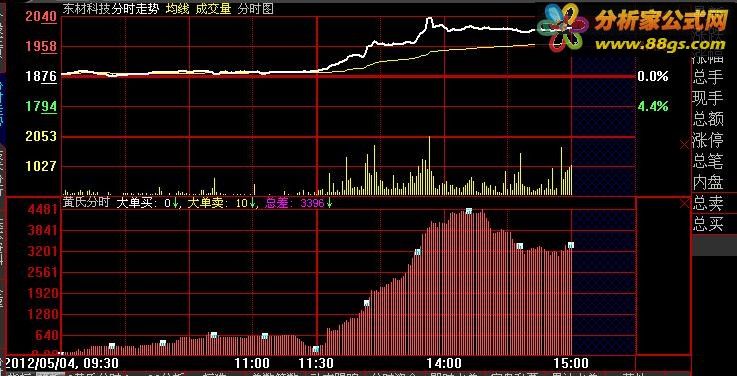The width and height of the screenshot is (737, 376).
Task: Open the 黃氏分时 indicator name menu
Action: pos(86,203)
